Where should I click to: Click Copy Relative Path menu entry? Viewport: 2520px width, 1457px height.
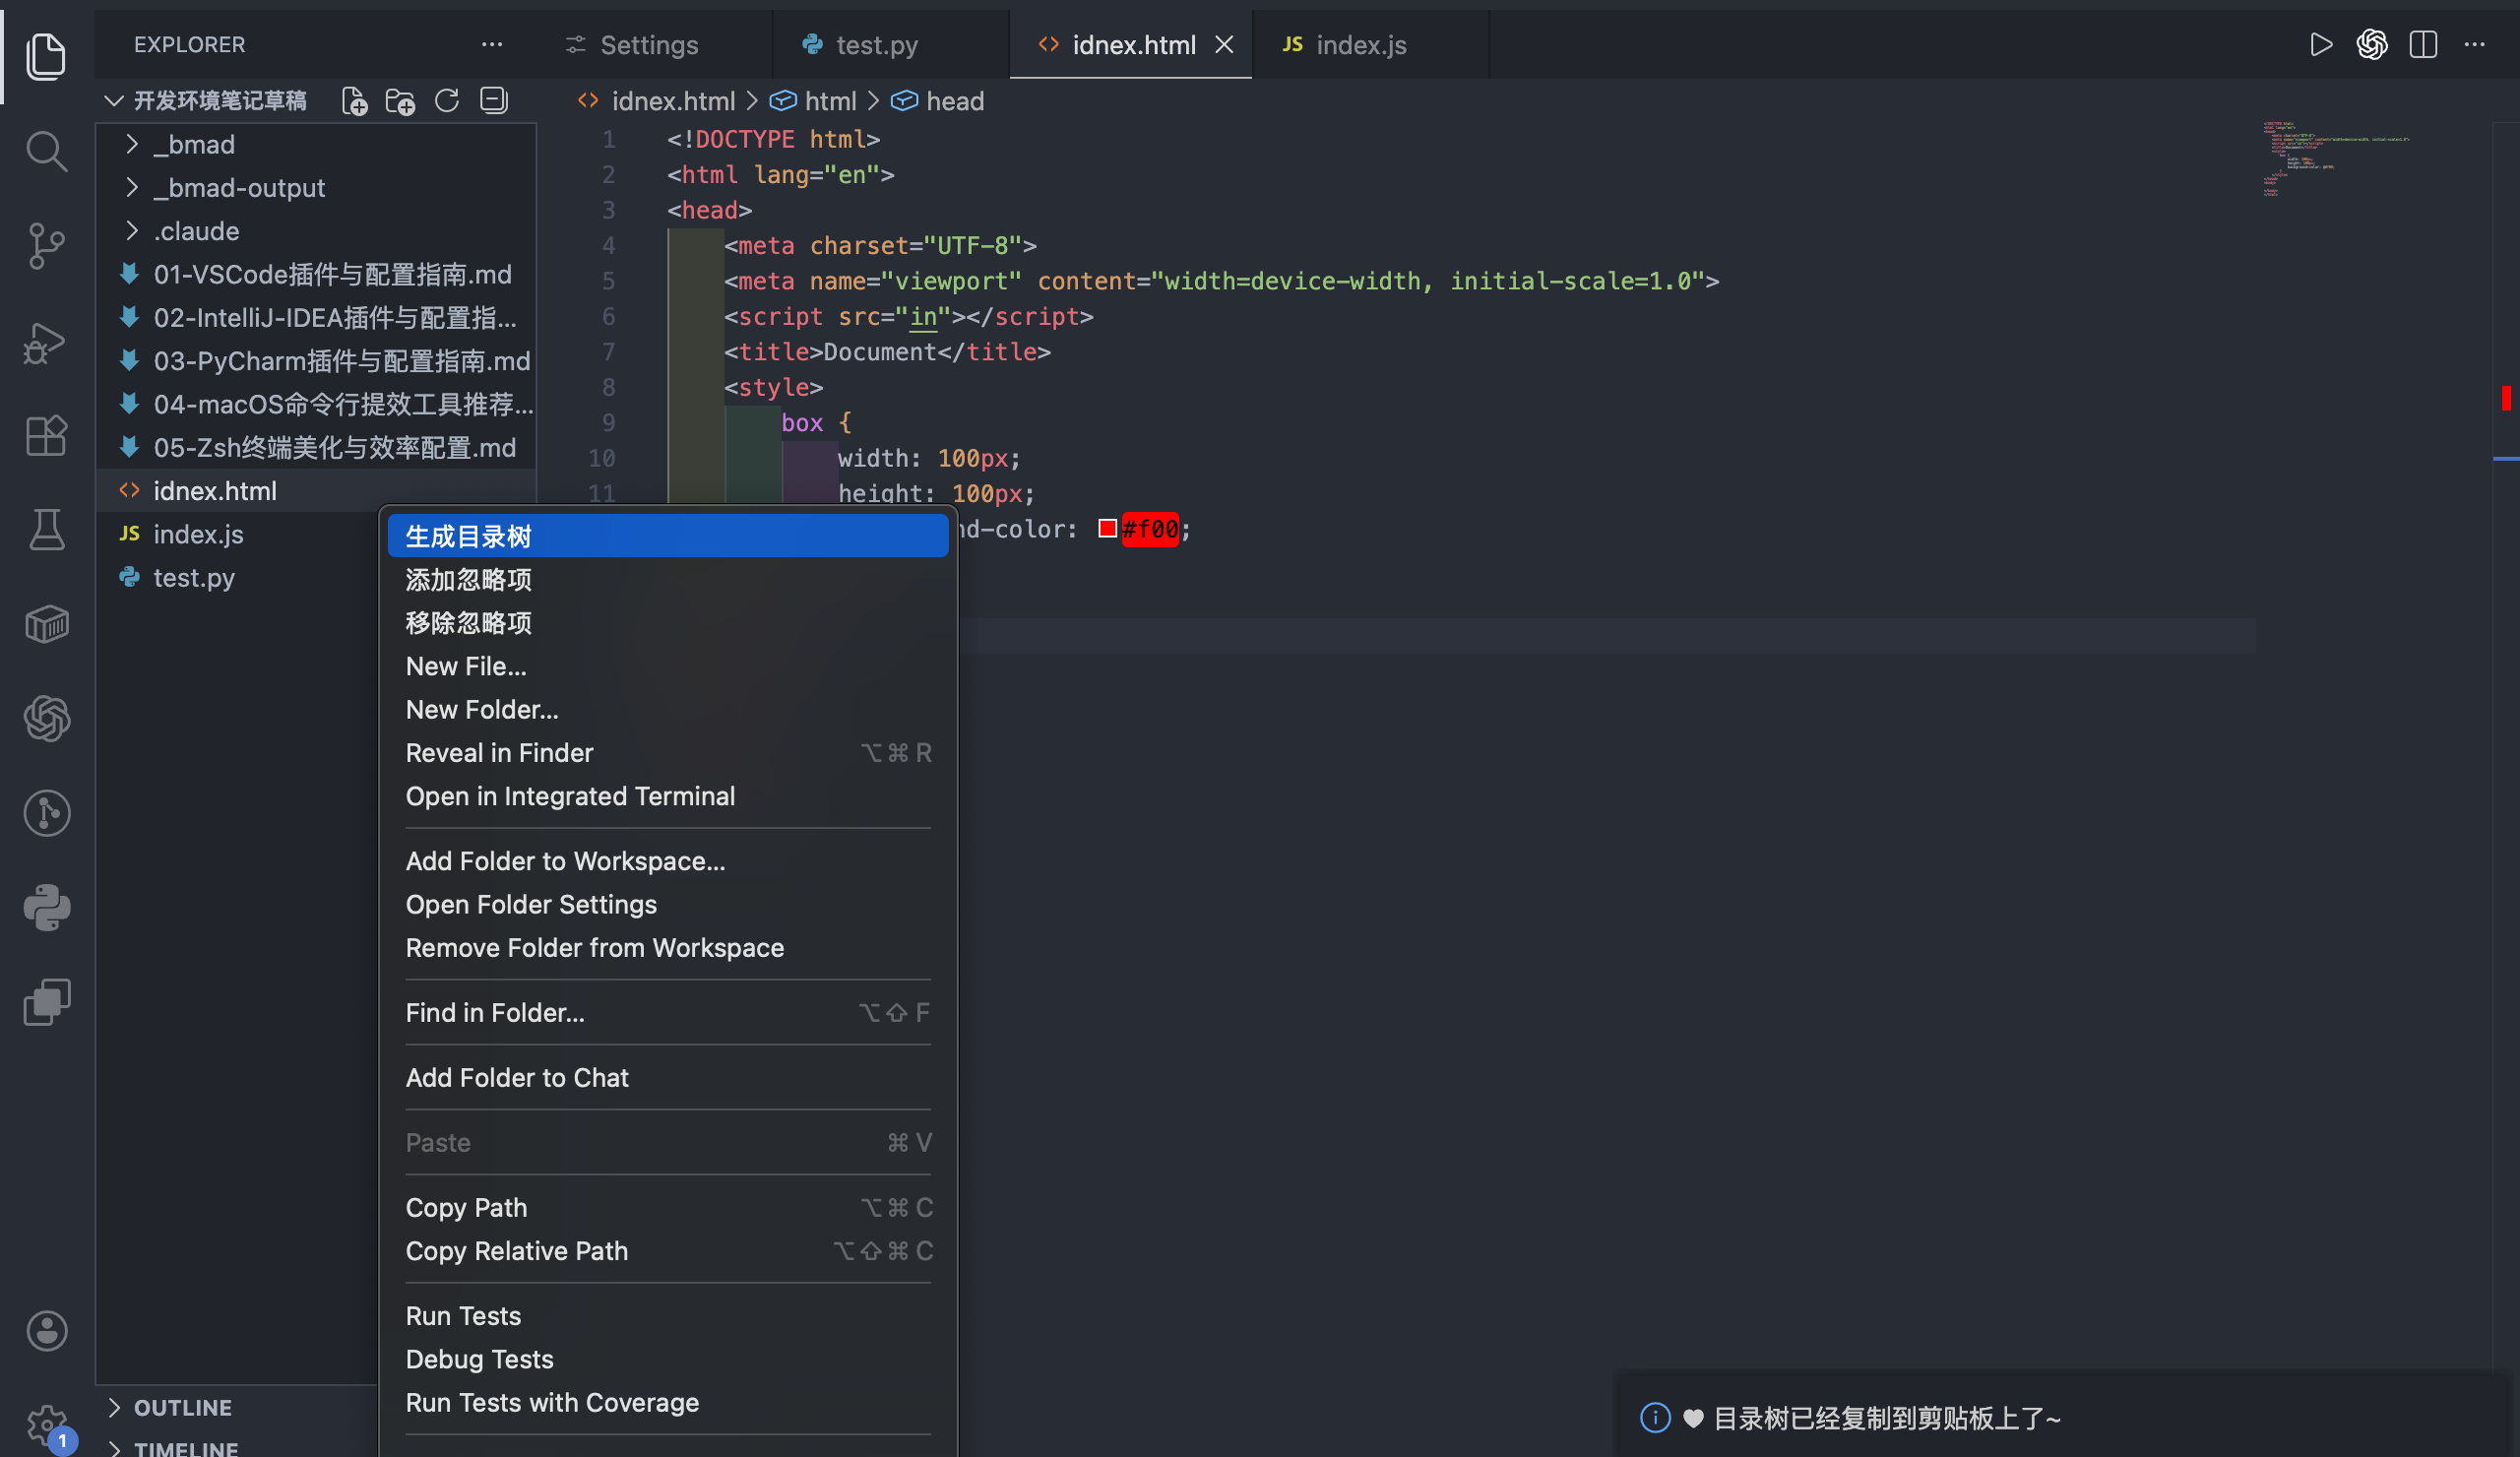pos(516,1251)
